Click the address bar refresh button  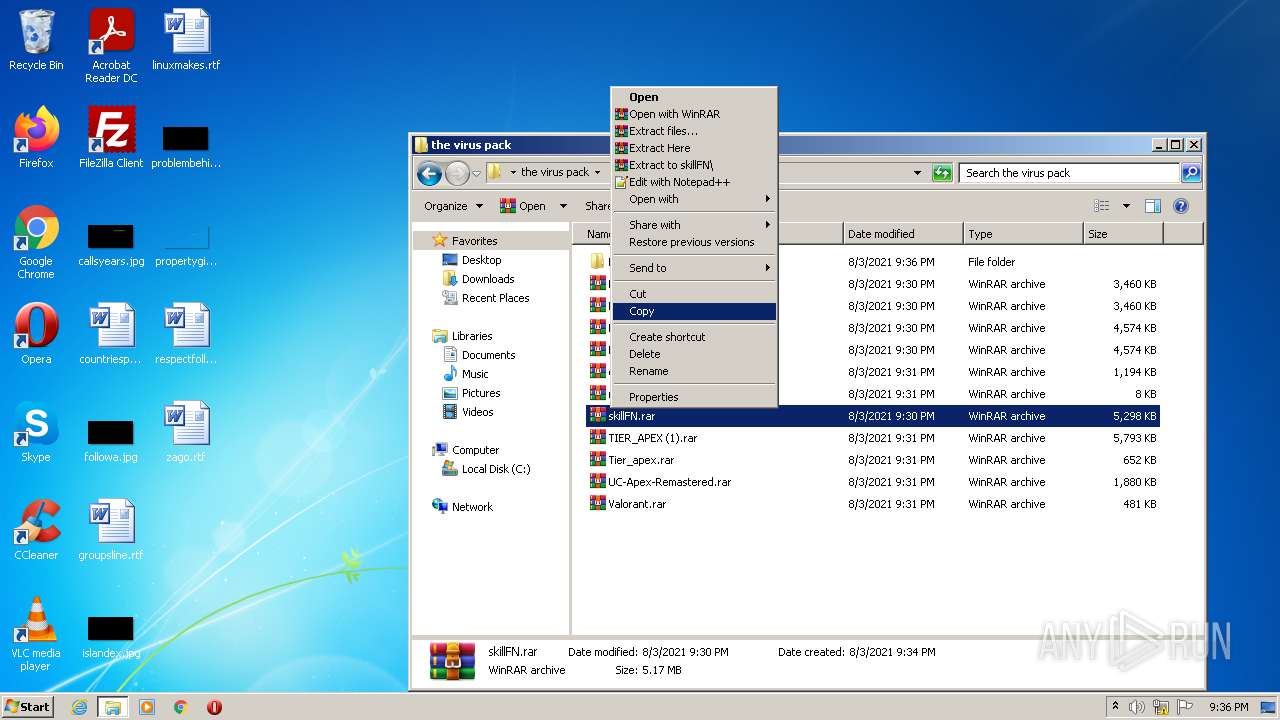[941, 173]
